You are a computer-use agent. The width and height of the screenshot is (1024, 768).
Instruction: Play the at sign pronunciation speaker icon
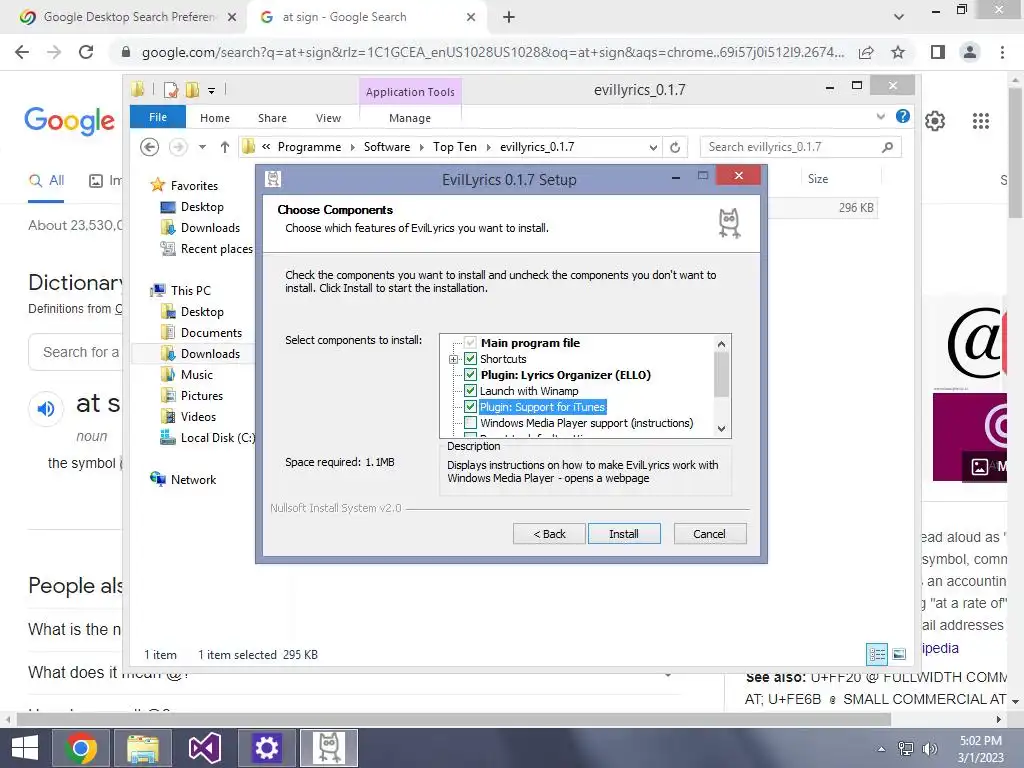click(x=46, y=409)
